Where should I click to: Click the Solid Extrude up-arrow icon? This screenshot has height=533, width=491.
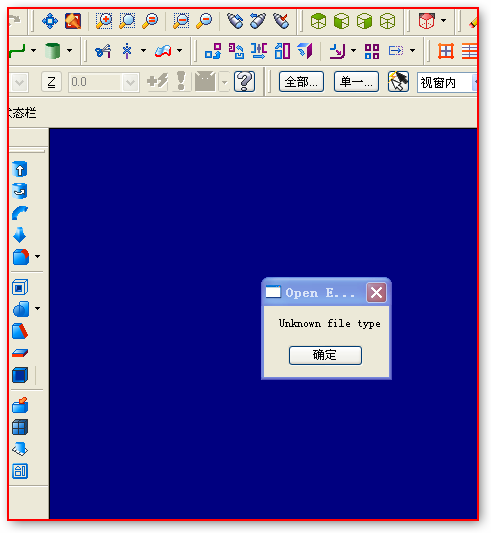point(20,169)
